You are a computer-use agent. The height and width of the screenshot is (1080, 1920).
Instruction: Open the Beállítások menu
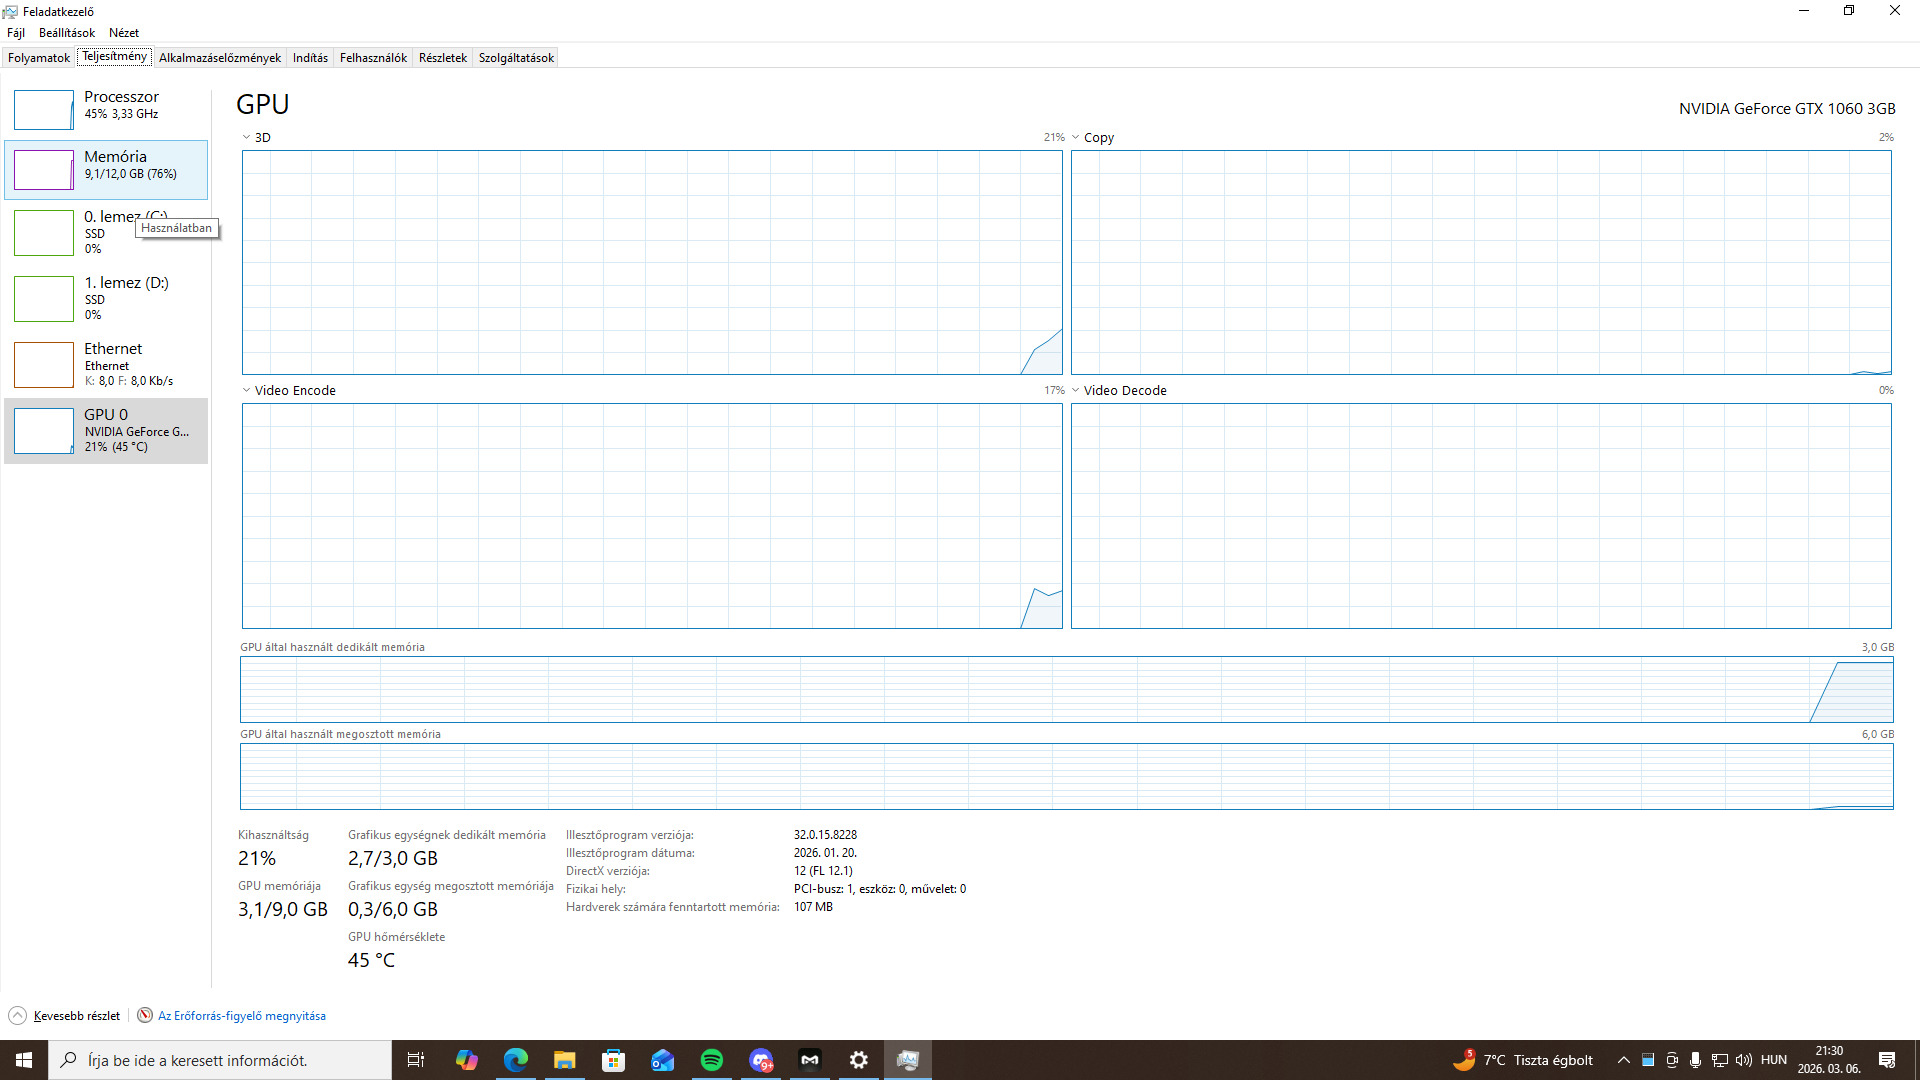coord(67,33)
